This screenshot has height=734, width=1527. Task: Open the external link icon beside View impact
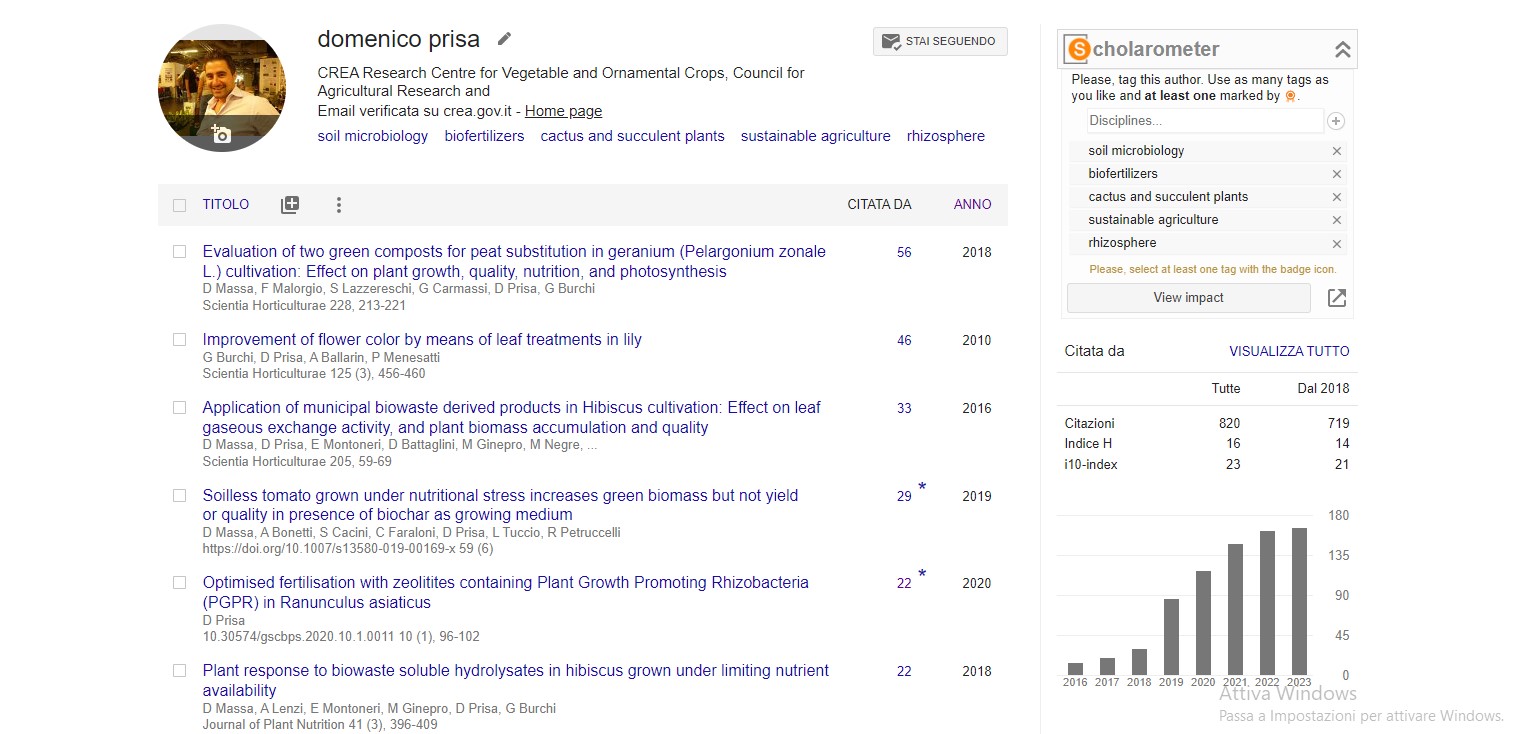pyautogui.click(x=1336, y=298)
